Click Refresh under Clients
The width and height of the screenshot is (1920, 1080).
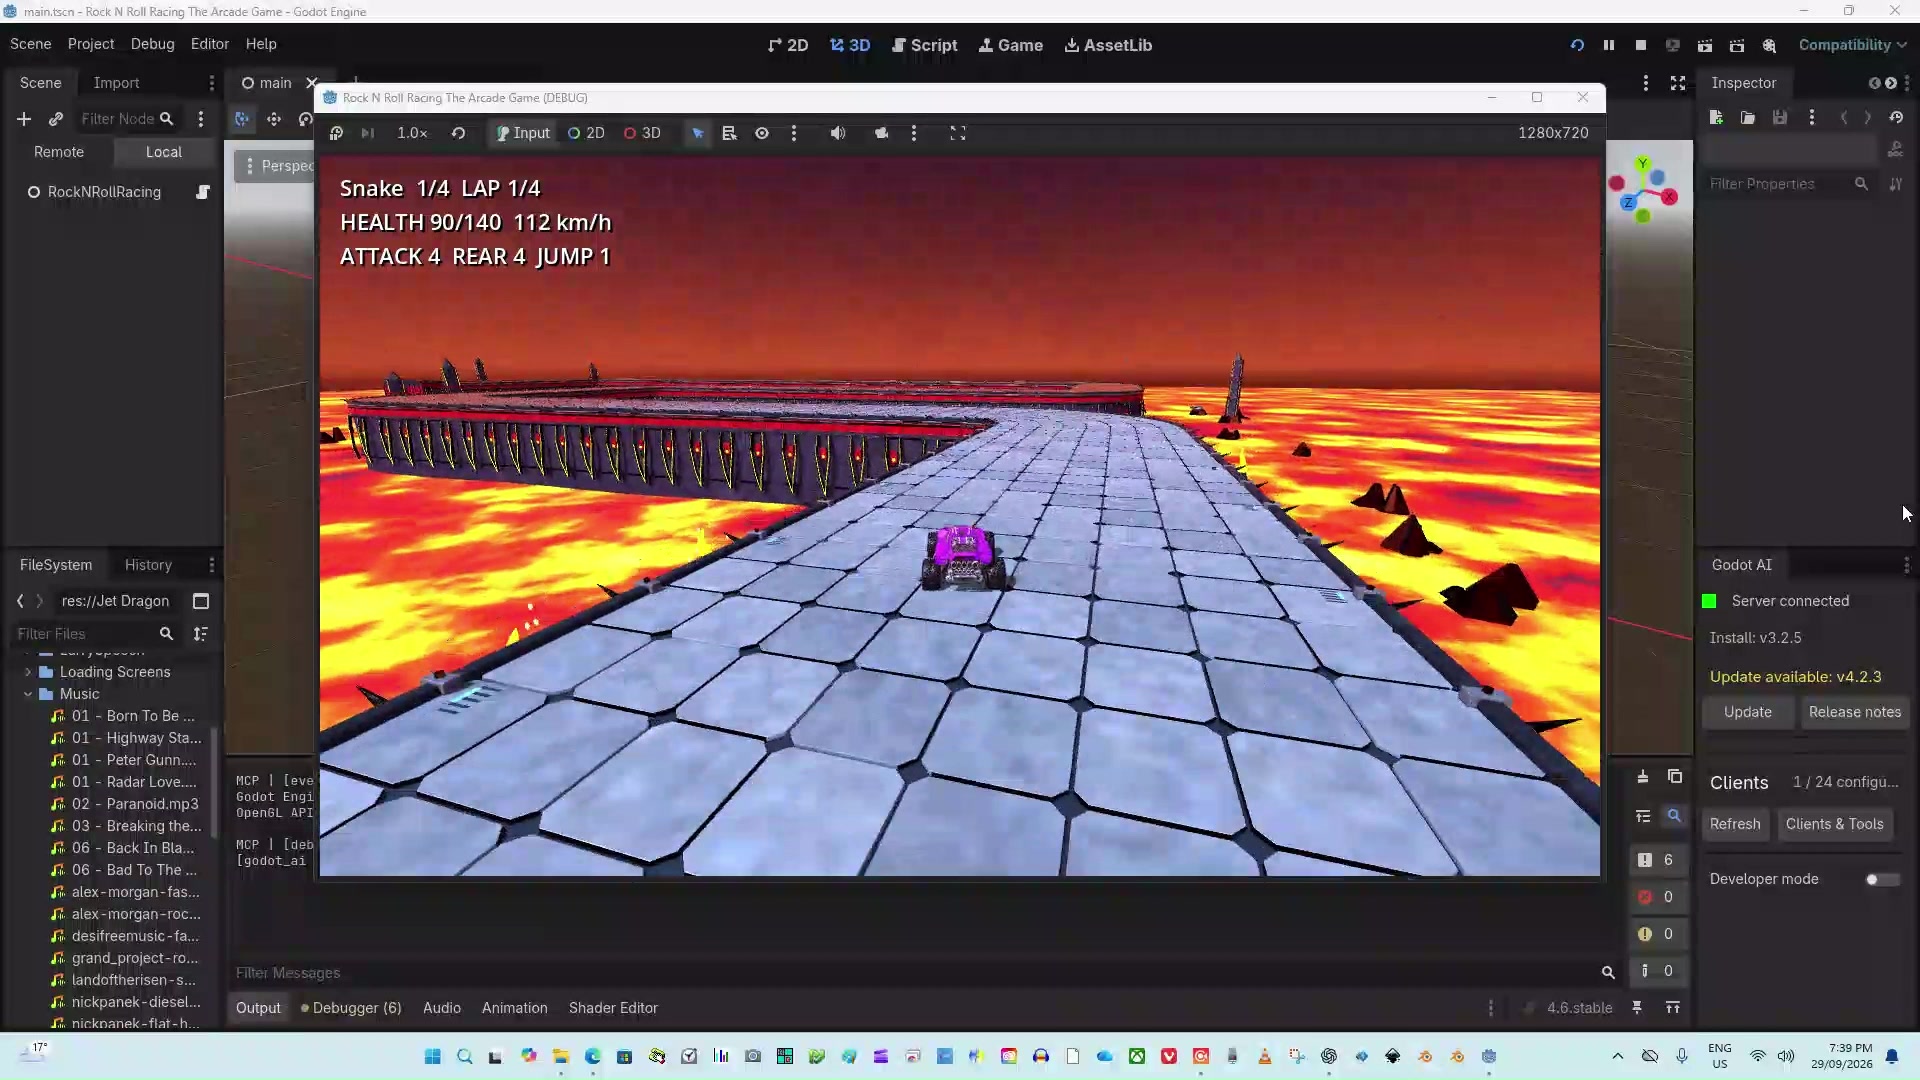point(1735,824)
